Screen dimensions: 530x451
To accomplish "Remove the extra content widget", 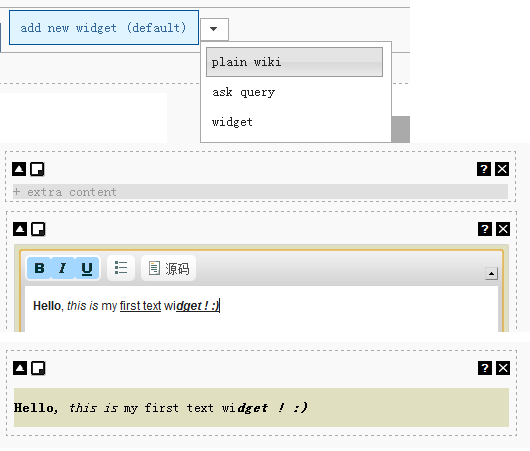I will click(502, 169).
